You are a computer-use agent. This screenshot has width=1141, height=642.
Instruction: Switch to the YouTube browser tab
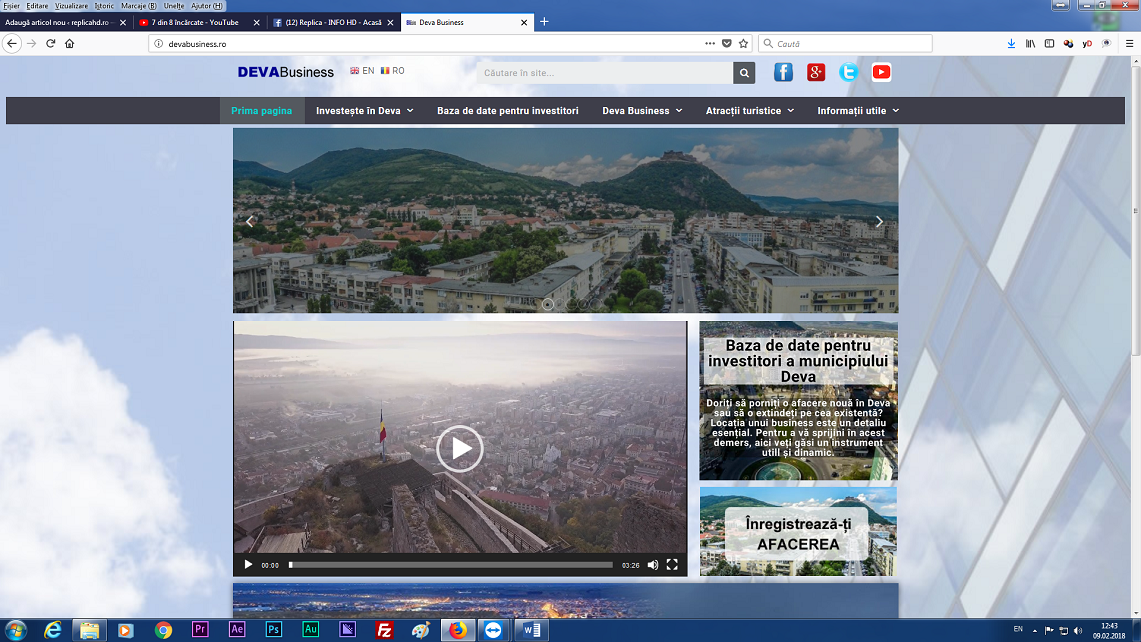[x=195, y=22]
